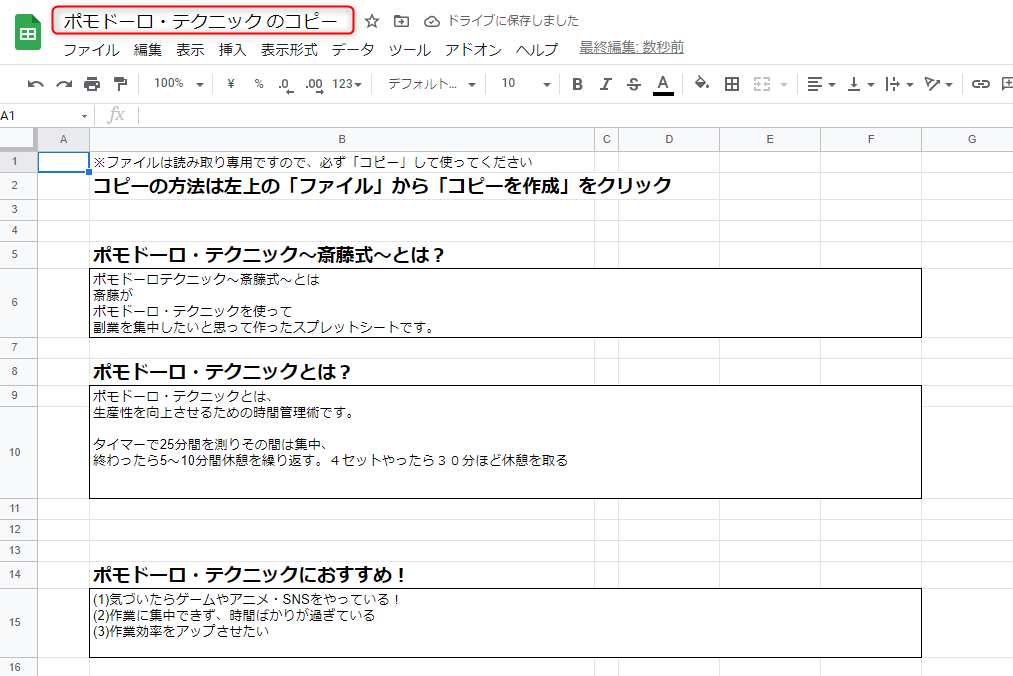
Task: Open the fill color bucket tool
Action: (x=701, y=84)
